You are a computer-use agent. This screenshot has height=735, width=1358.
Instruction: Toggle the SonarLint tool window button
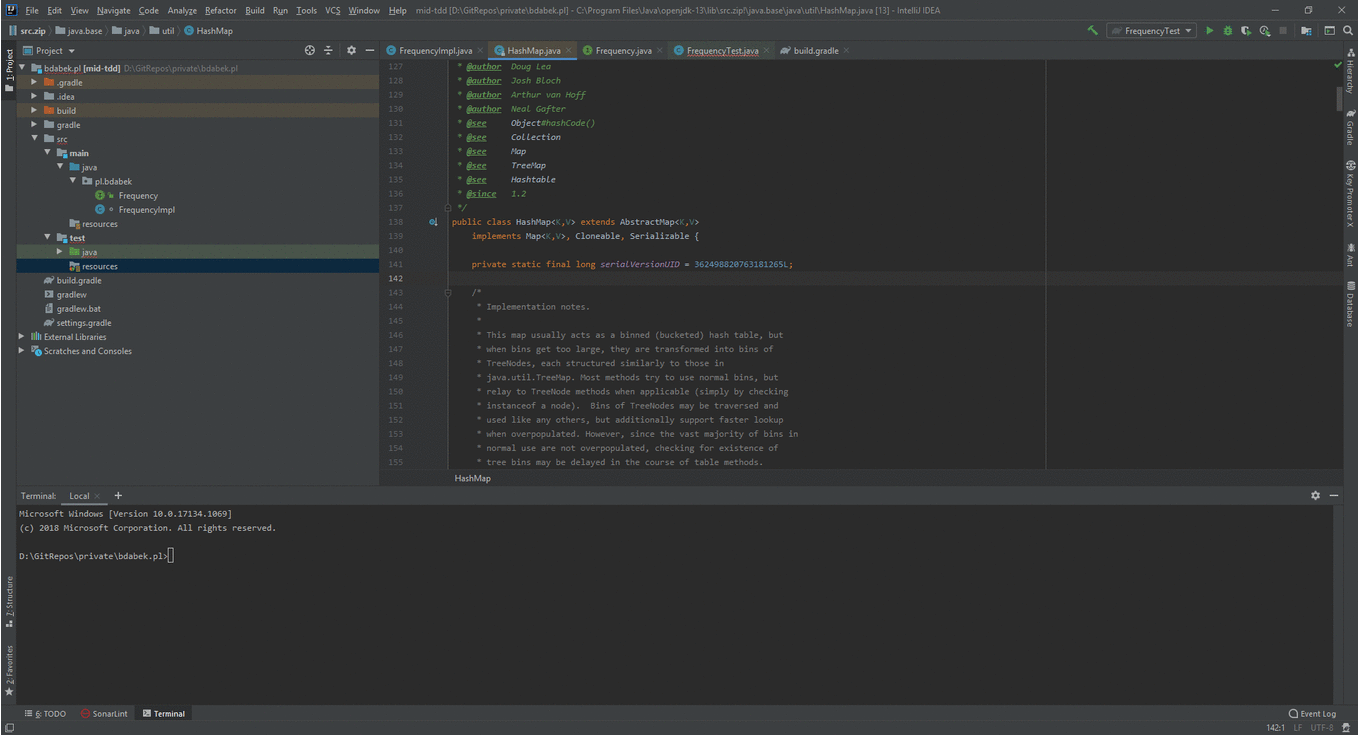(104, 714)
